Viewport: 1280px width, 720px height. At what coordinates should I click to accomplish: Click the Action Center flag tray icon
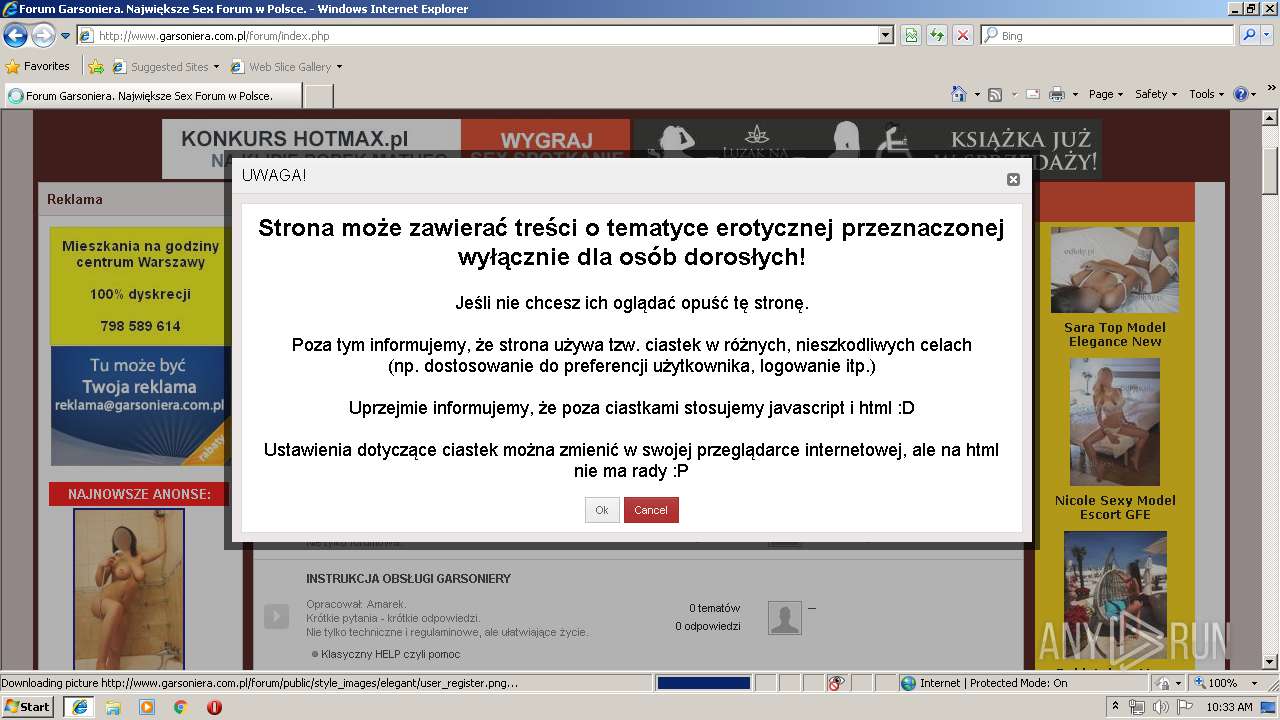(1185, 707)
